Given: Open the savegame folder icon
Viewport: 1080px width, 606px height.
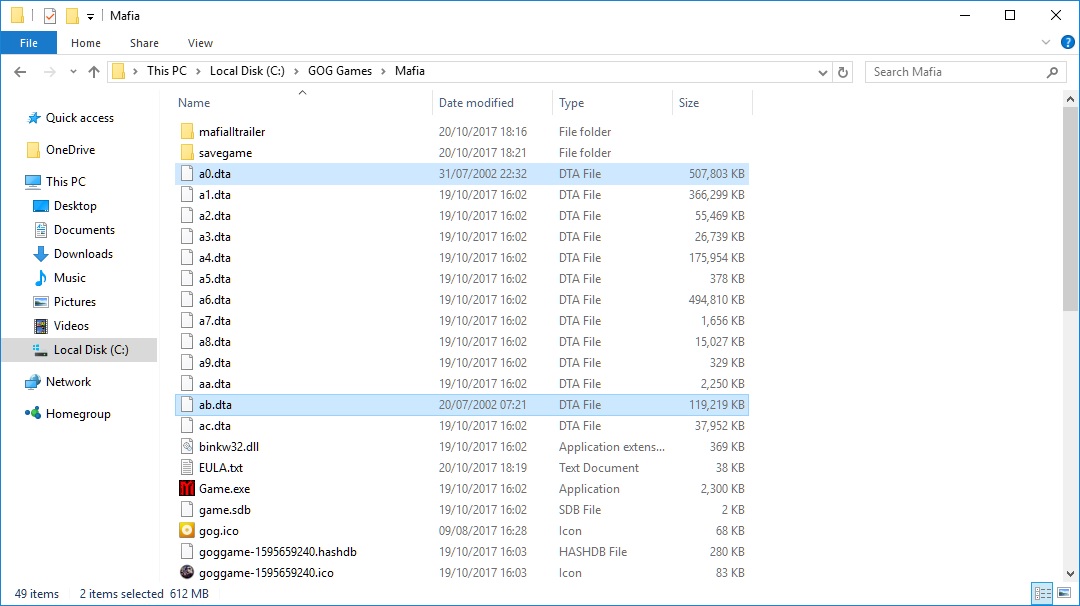Looking at the screenshot, I should pos(187,152).
